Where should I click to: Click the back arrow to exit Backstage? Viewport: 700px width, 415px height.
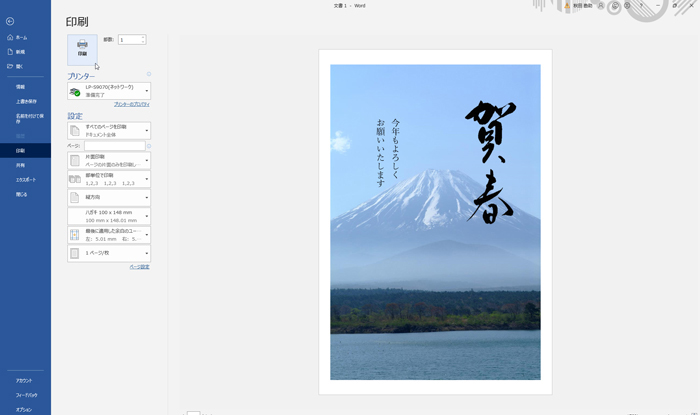tap(10, 21)
